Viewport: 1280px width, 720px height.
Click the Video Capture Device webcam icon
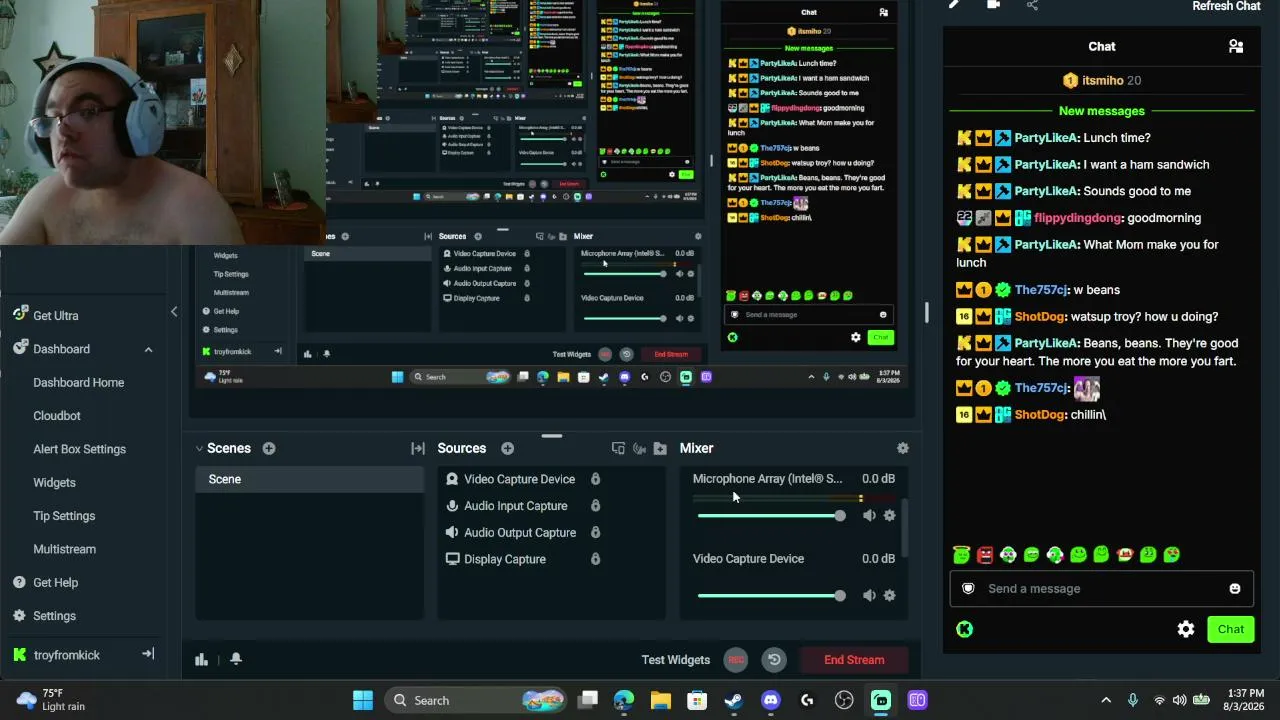point(452,479)
